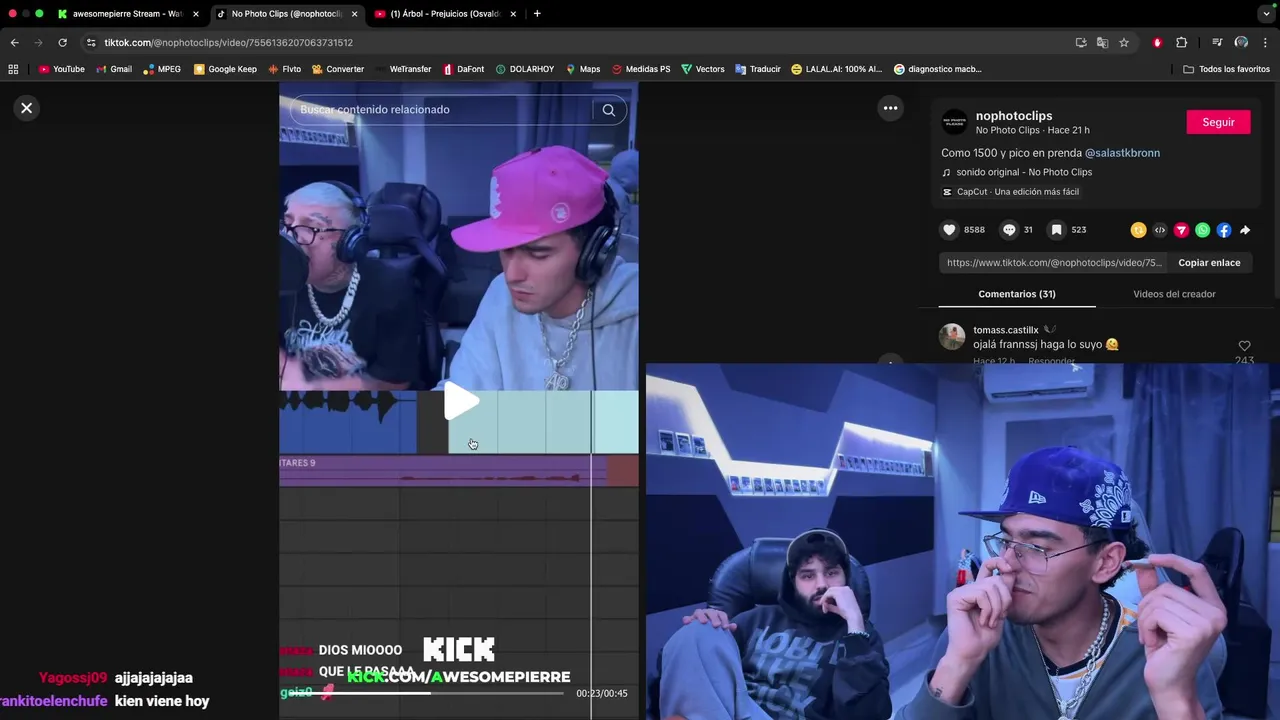Open the nophotoclips profile avatar

[955, 122]
